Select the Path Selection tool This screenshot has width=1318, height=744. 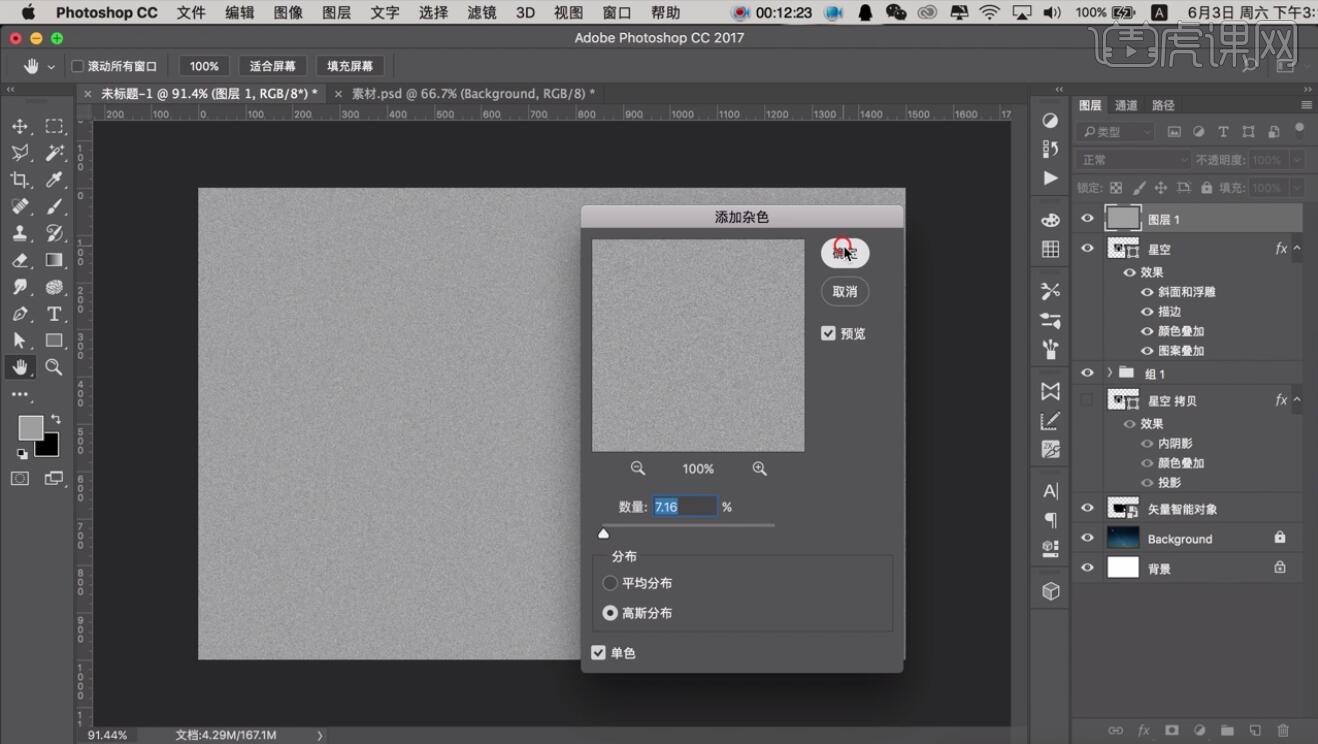coord(20,341)
